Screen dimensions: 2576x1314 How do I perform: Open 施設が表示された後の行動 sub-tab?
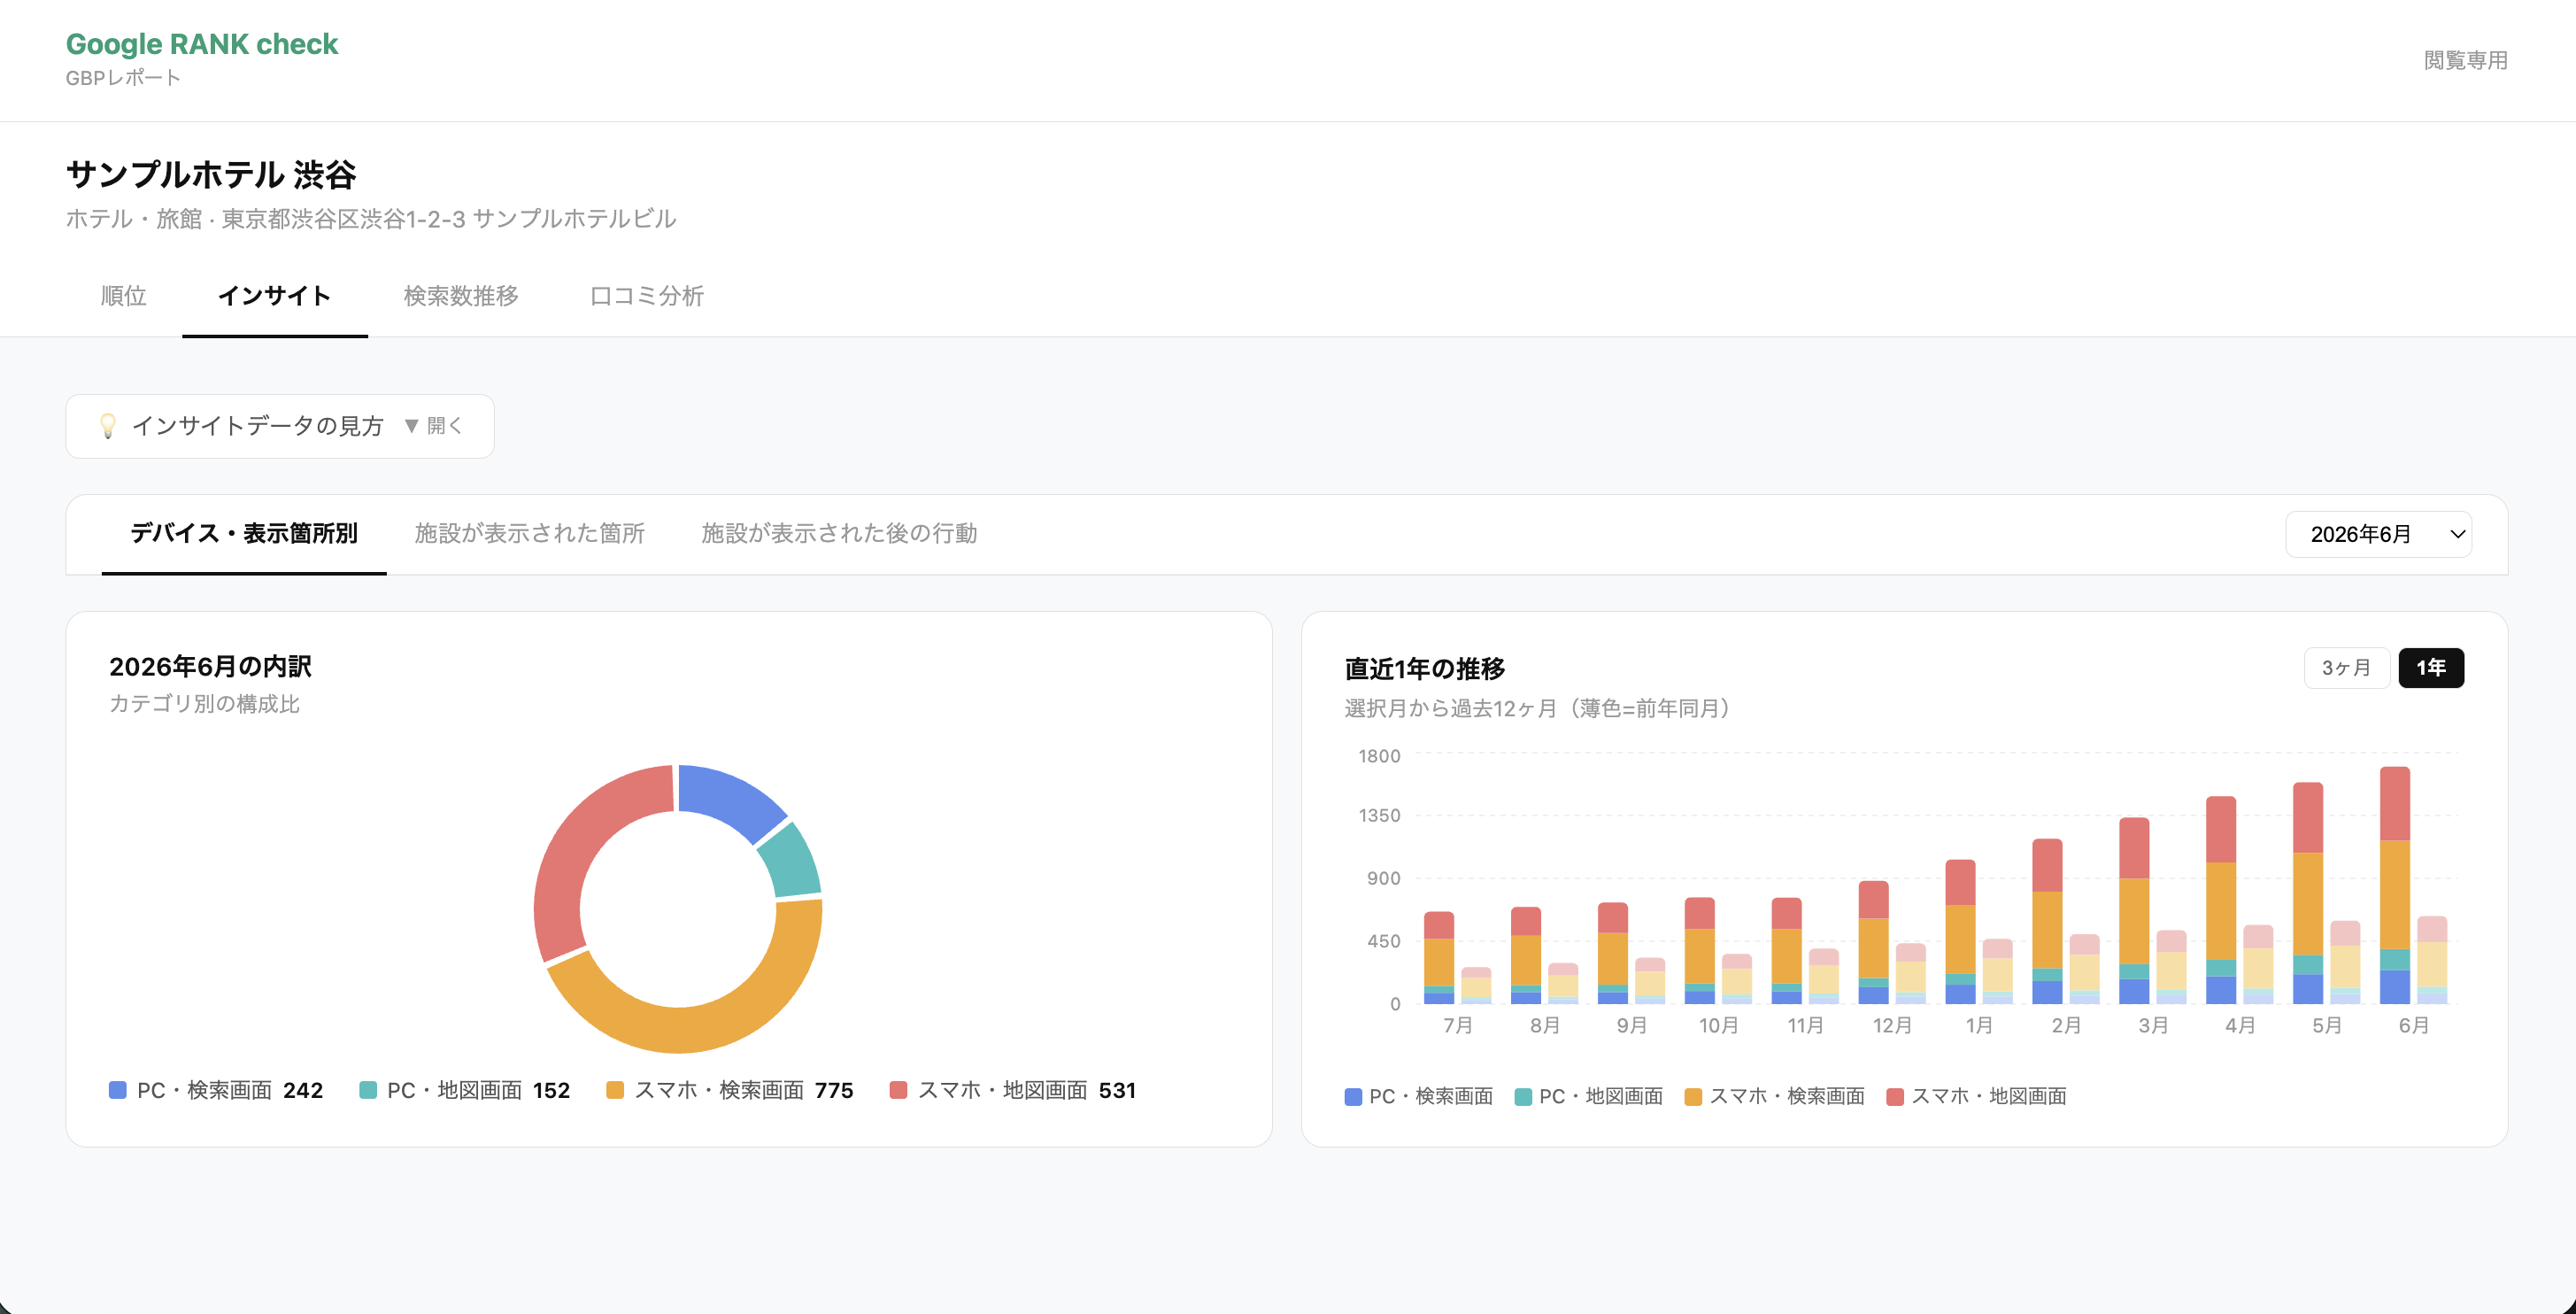click(839, 533)
